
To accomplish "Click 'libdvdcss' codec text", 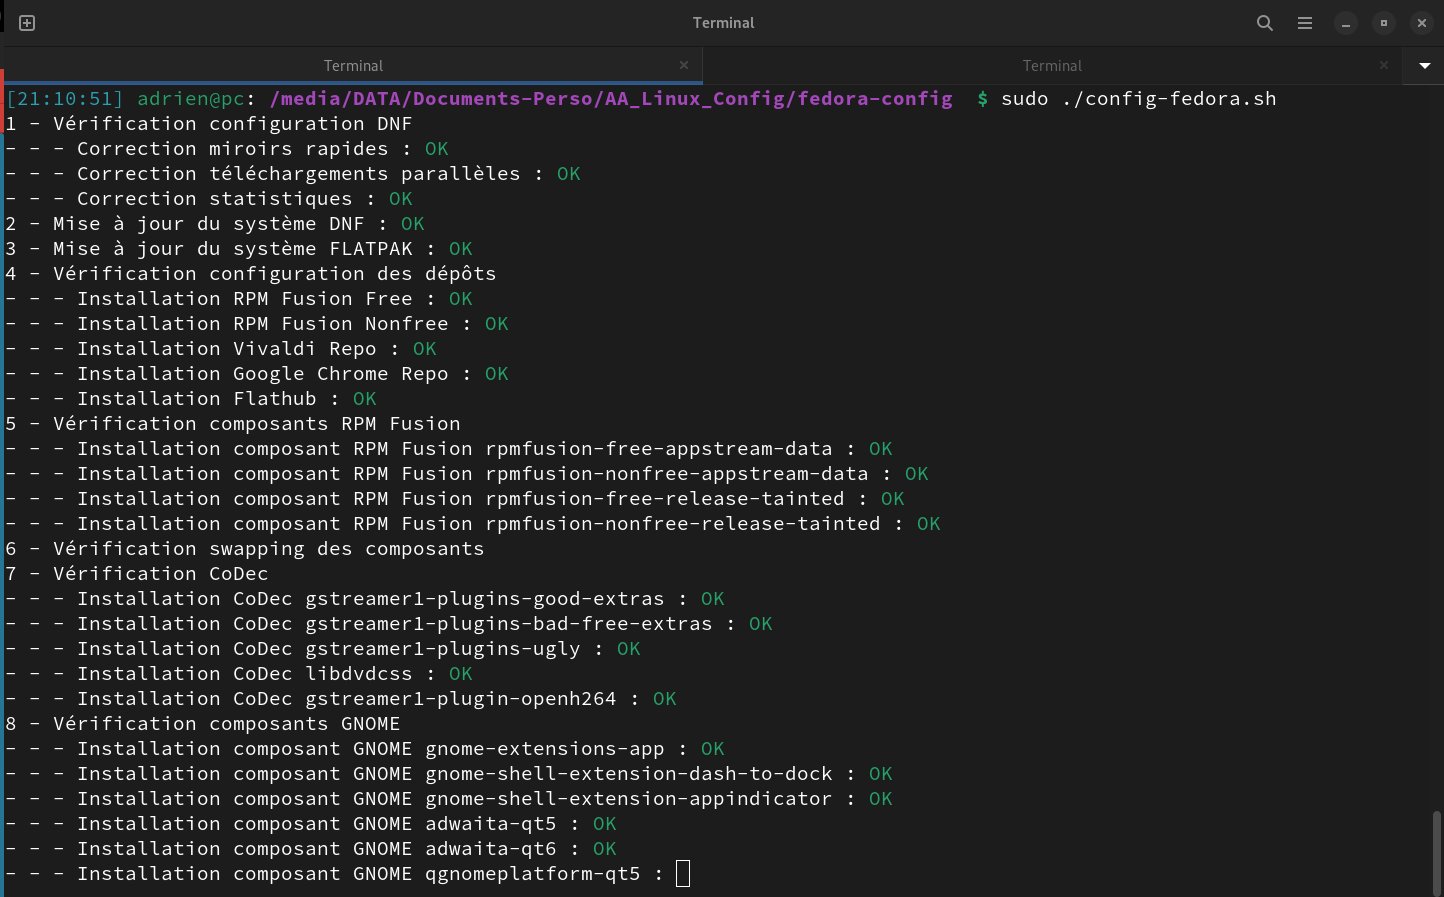I will pos(359,674).
